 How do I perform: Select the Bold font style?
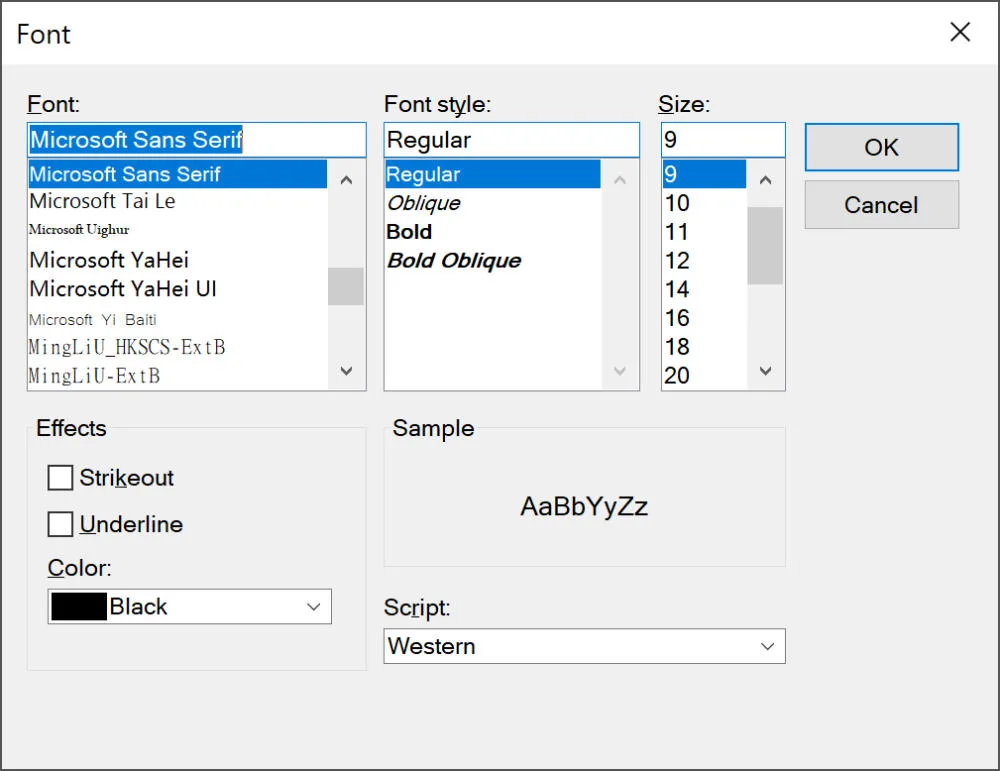pos(492,231)
